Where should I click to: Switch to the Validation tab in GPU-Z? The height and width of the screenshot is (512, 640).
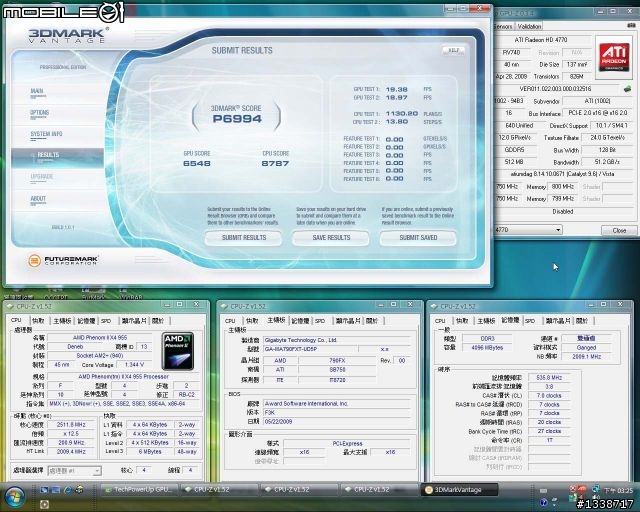tap(529, 27)
